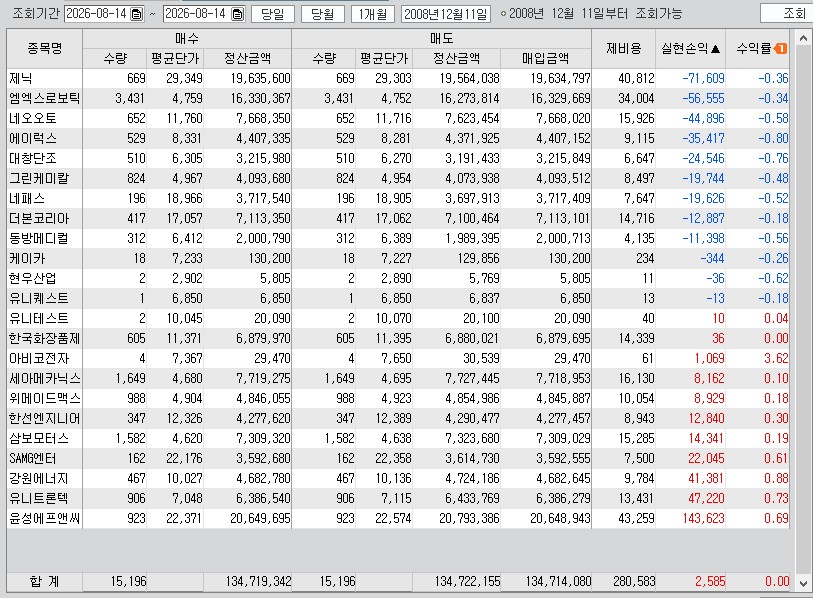The width and height of the screenshot is (813, 598).
Task: Click the 당일 button
Action: (x=273, y=14)
